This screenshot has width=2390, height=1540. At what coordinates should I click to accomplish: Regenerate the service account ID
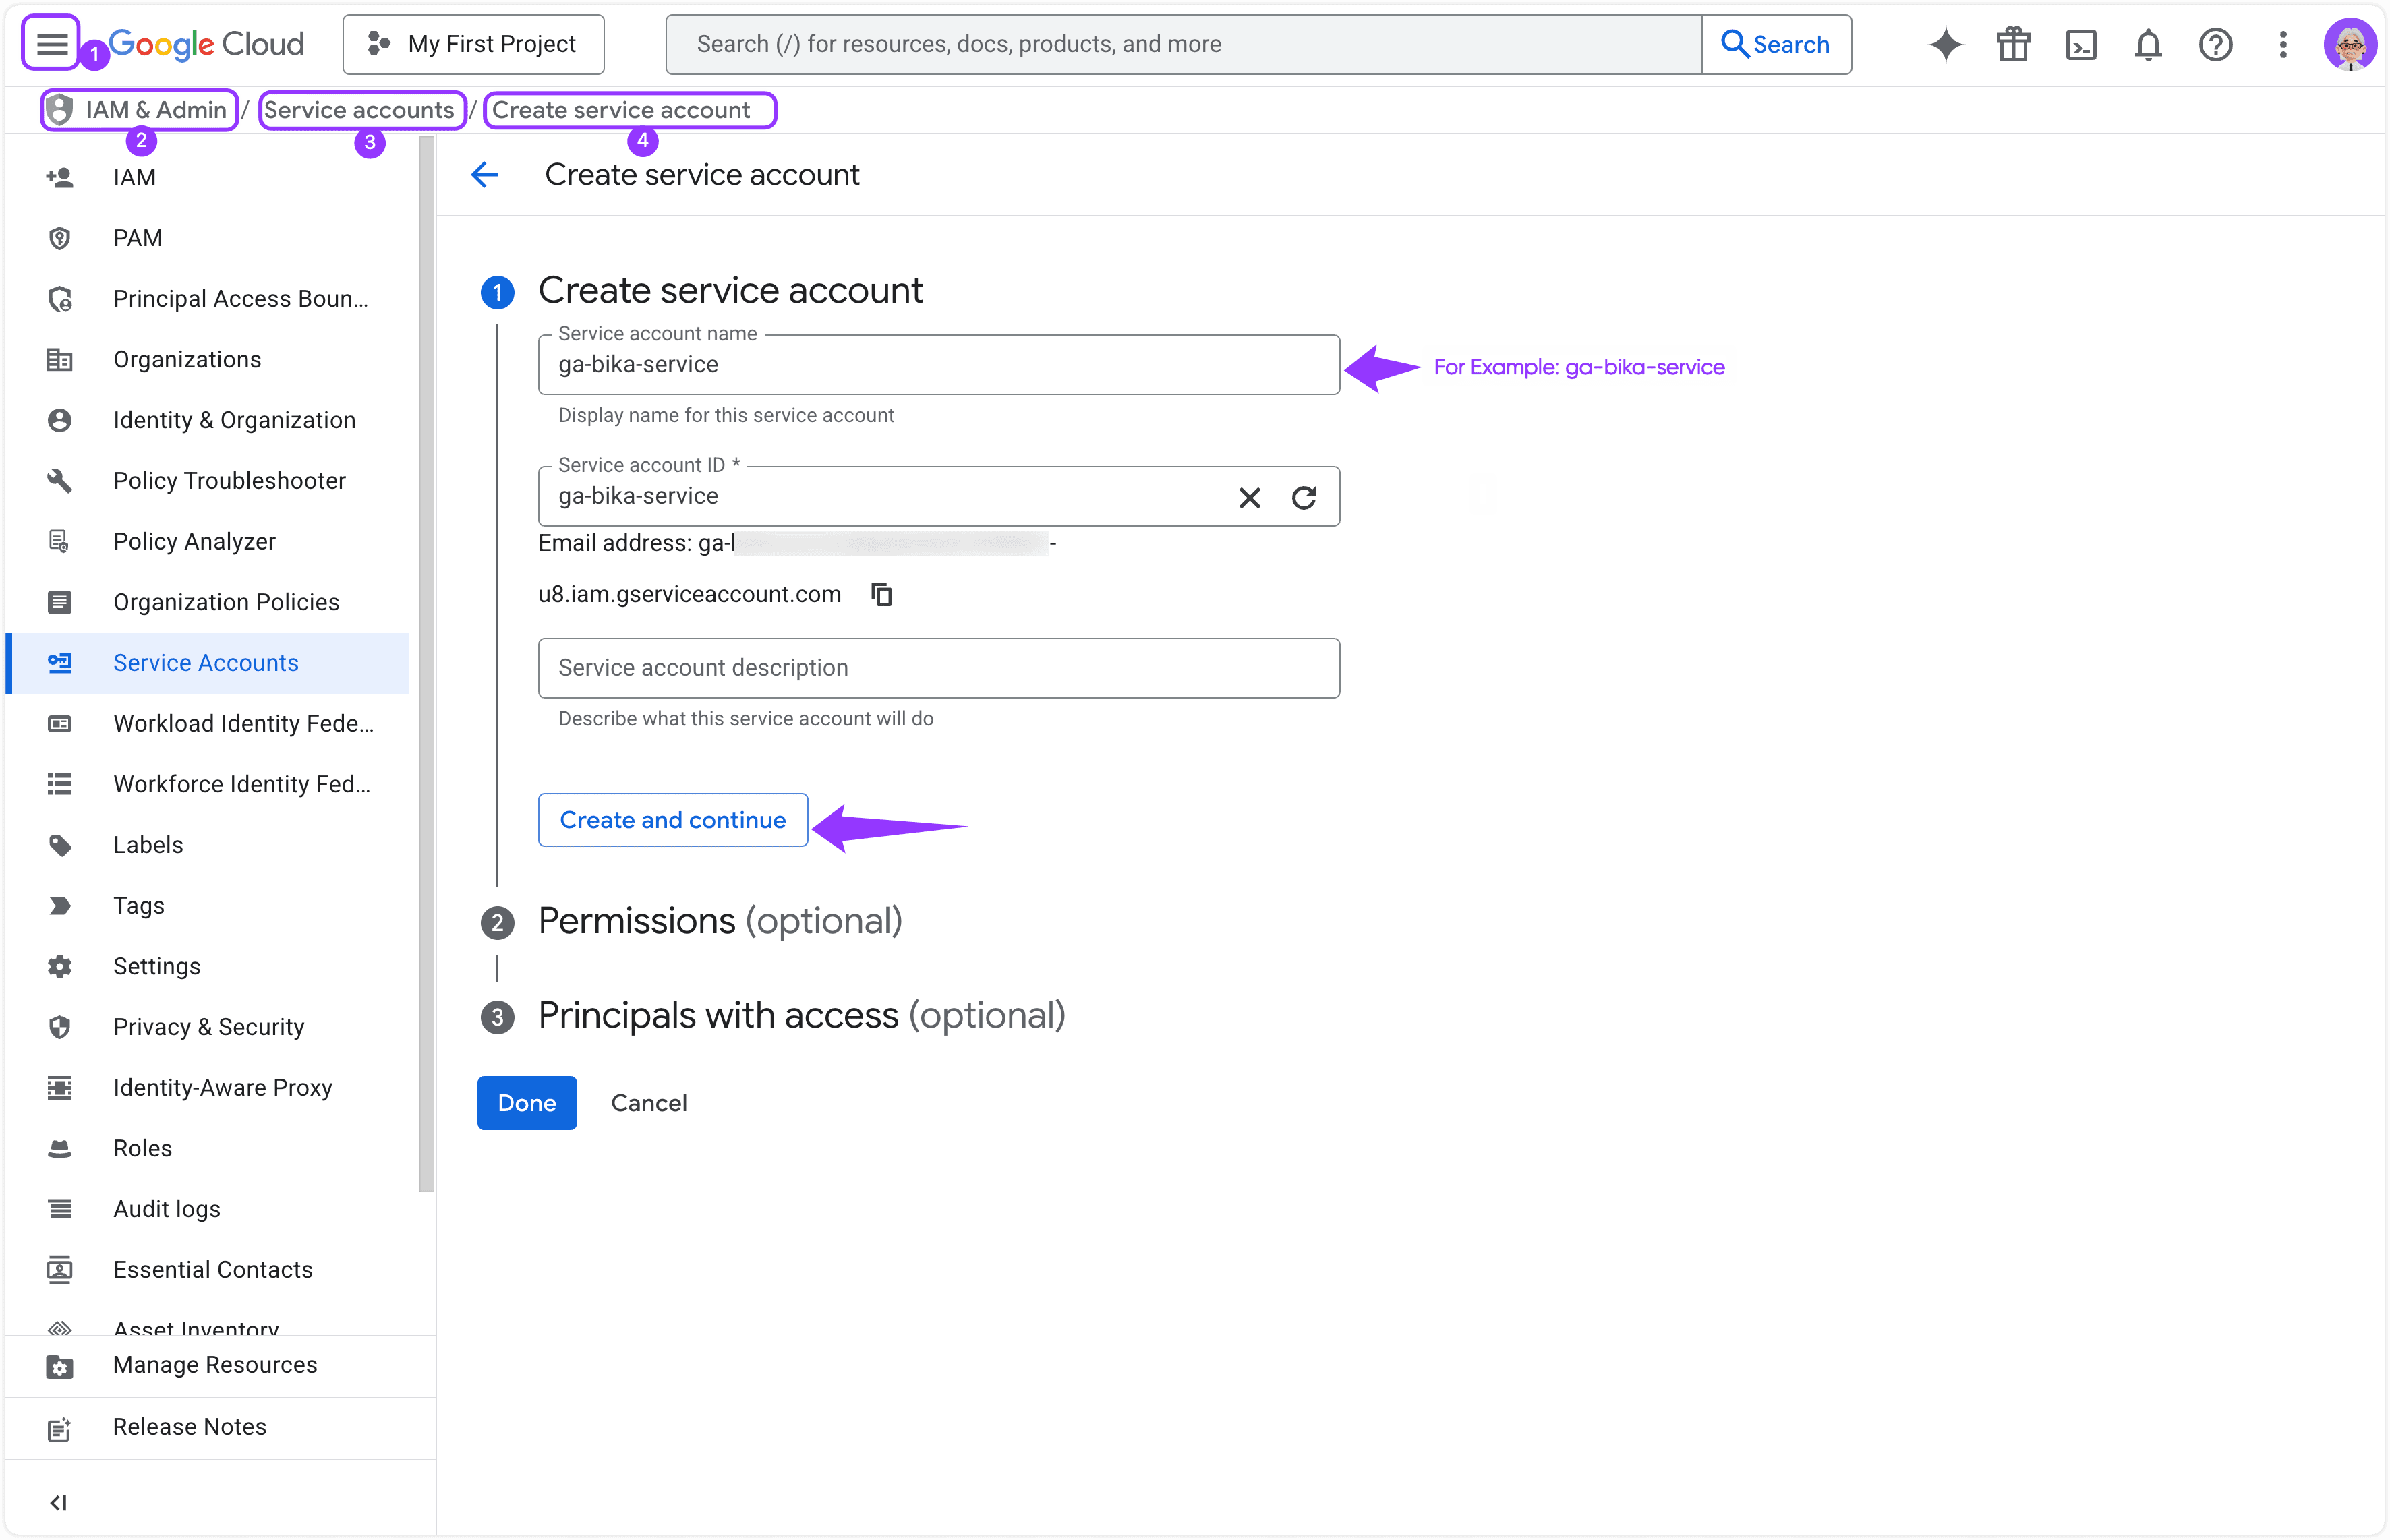pyautogui.click(x=1304, y=497)
